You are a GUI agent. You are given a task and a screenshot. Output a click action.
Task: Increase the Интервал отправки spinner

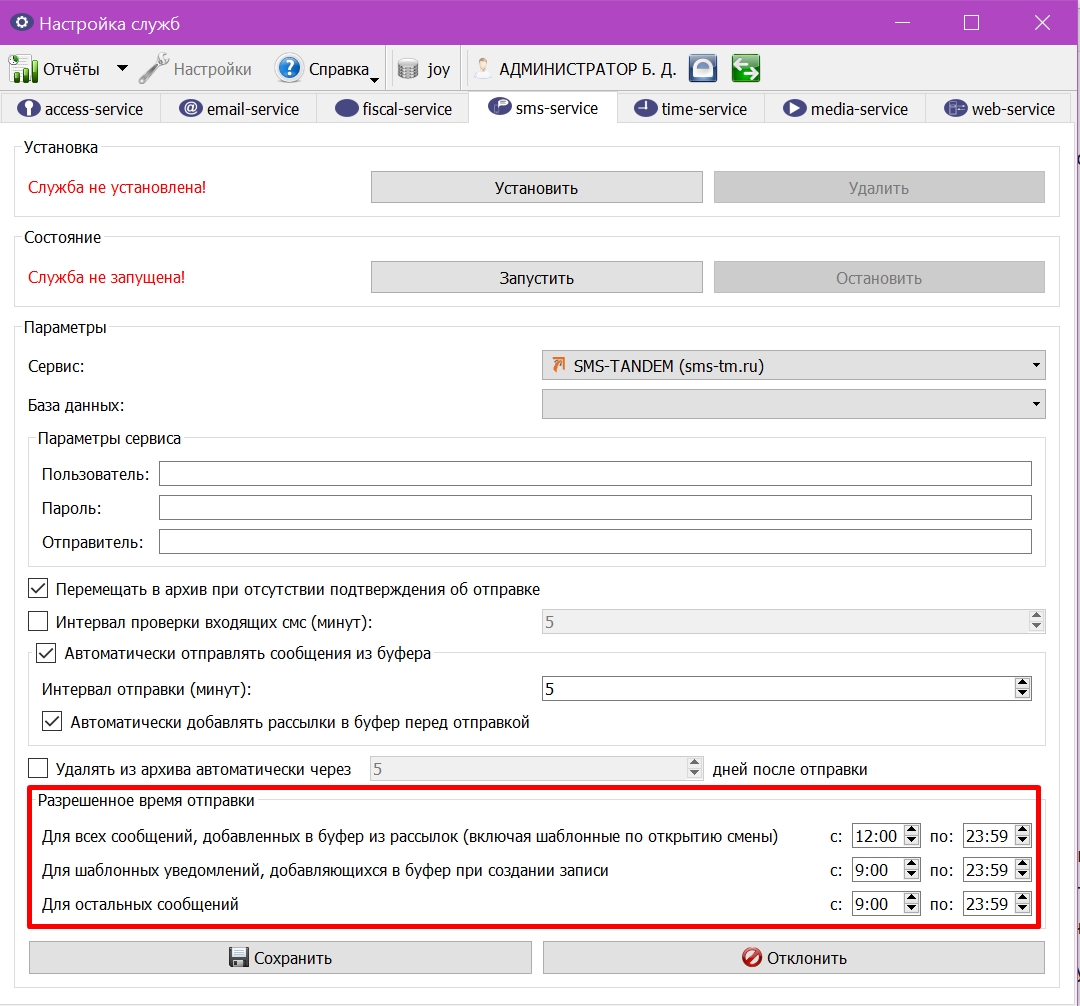click(x=1022, y=683)
